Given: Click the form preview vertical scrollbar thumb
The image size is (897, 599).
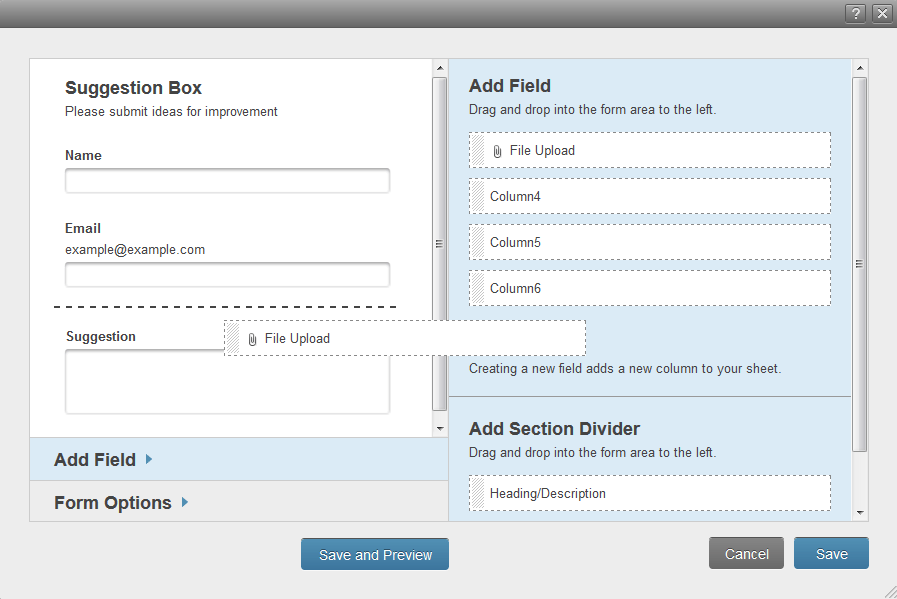Looking at the screenshot, I should tap(439, 243).
